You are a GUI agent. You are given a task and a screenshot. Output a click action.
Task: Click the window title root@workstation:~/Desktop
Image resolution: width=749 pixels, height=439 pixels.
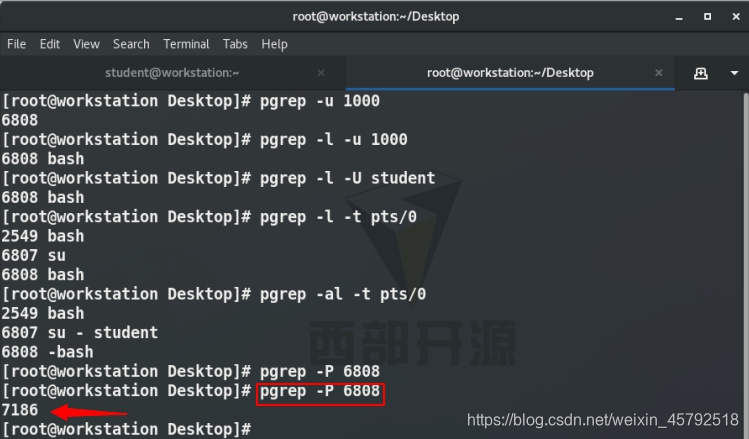click(376, 17)
